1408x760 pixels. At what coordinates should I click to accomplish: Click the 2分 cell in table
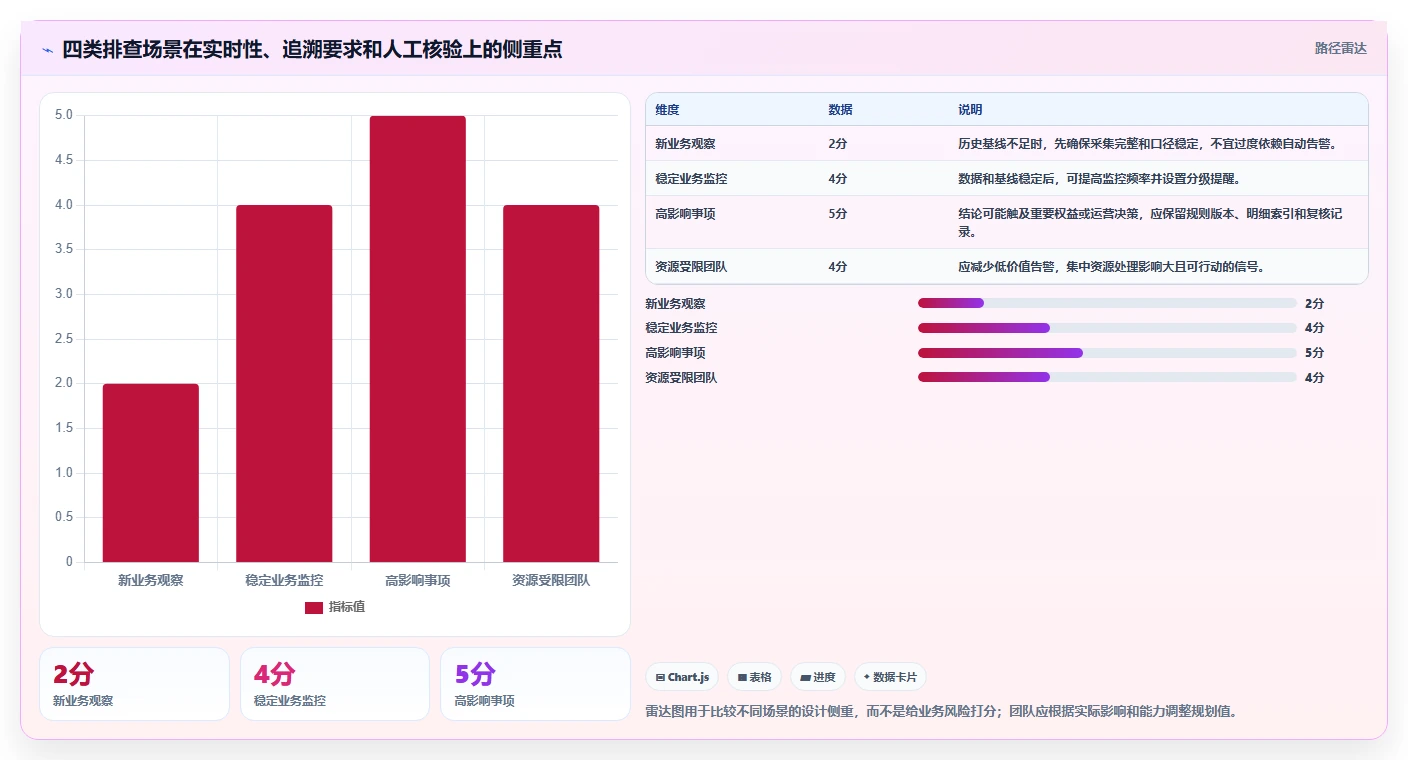pyautogui.click(x=838, y=144)
